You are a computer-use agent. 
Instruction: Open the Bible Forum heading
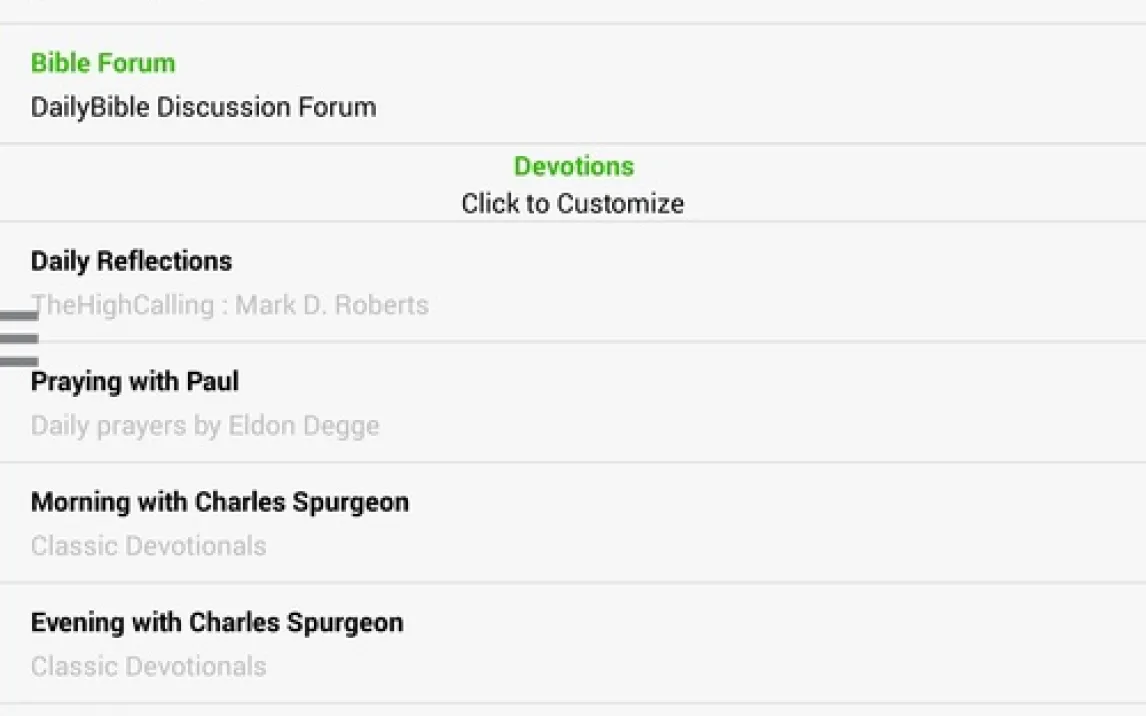(x=103, y=63)
